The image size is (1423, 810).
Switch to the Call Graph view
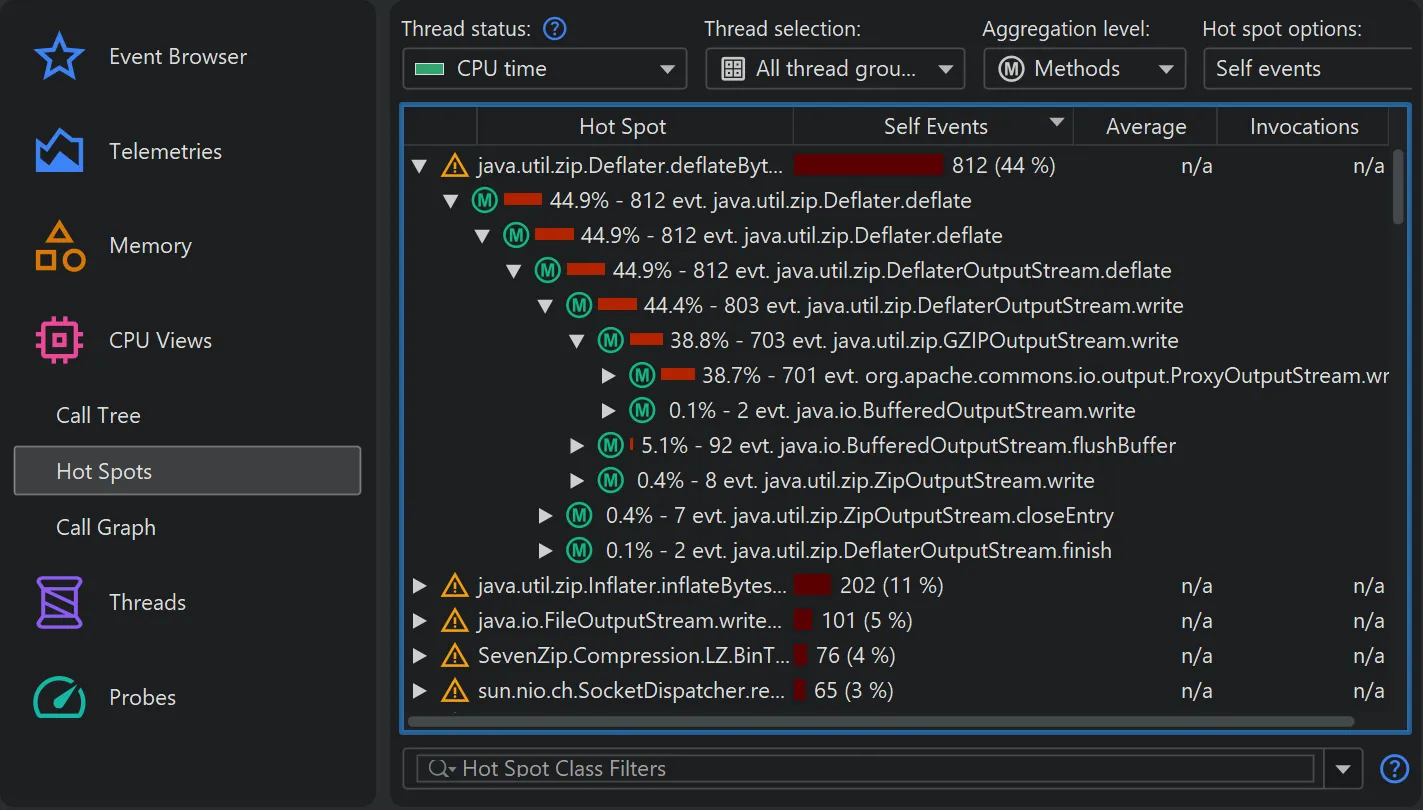coord(105,527)
